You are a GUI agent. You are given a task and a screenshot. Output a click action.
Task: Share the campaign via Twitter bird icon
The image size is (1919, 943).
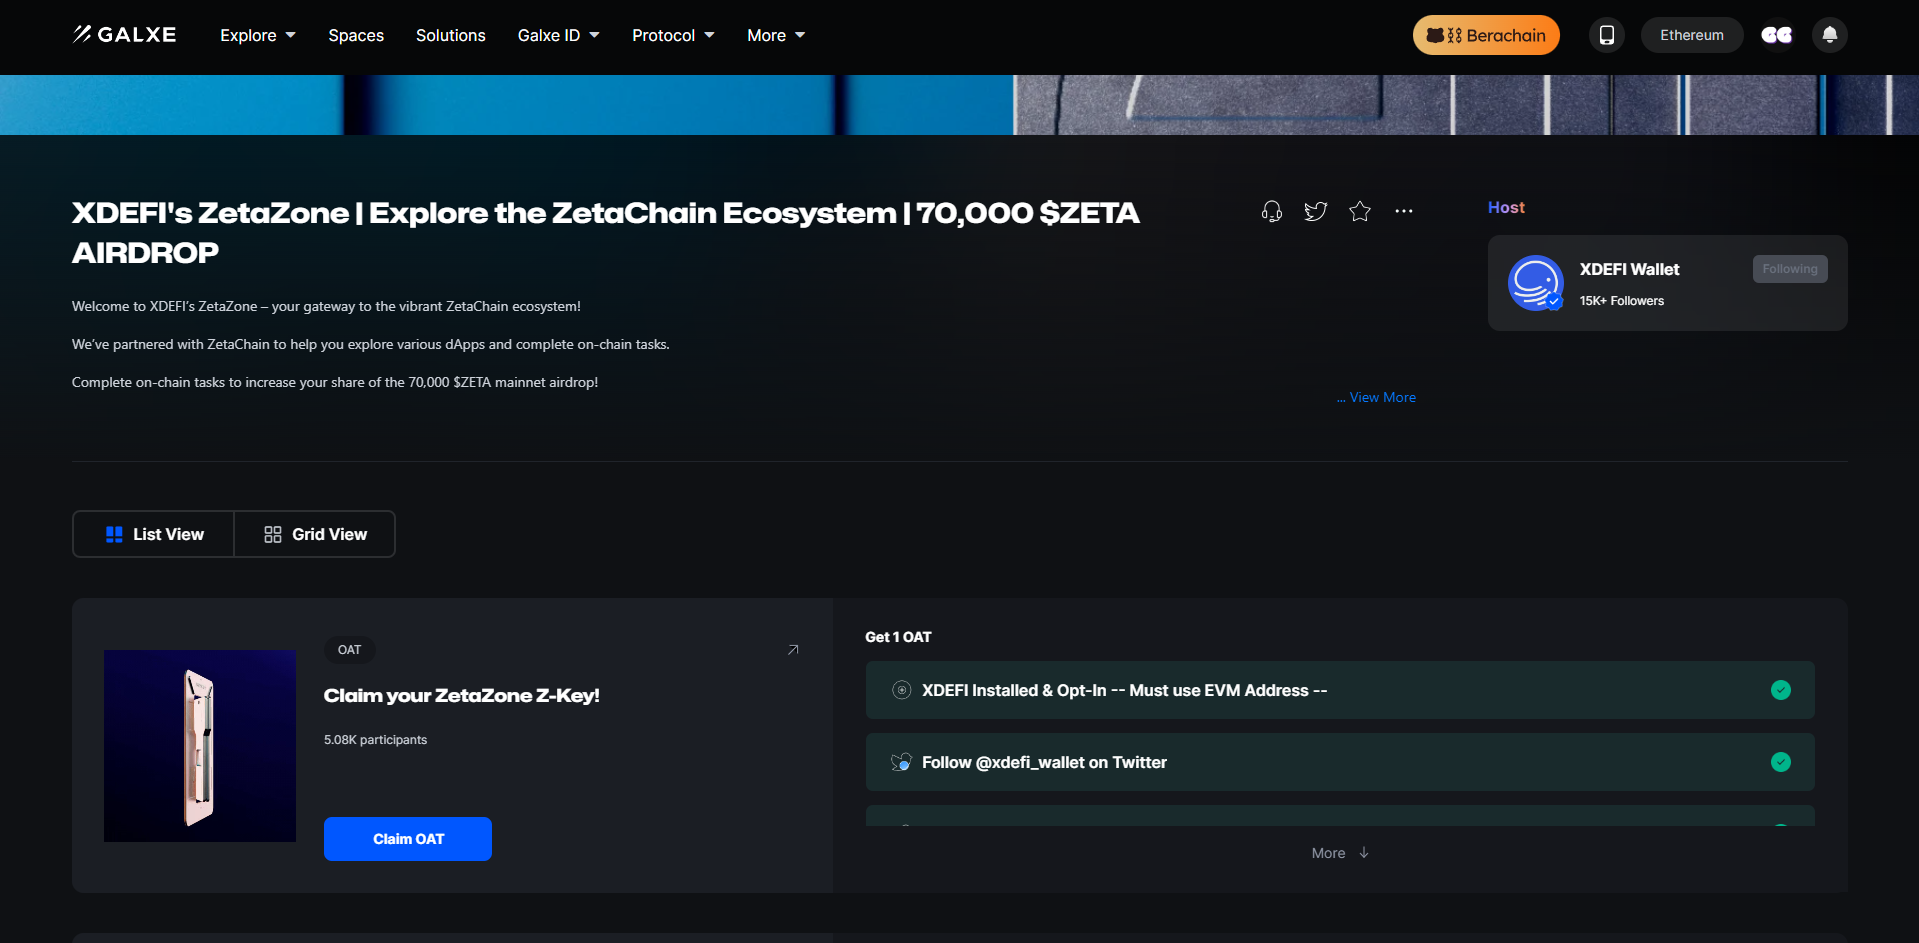(x=1315, y=211)
